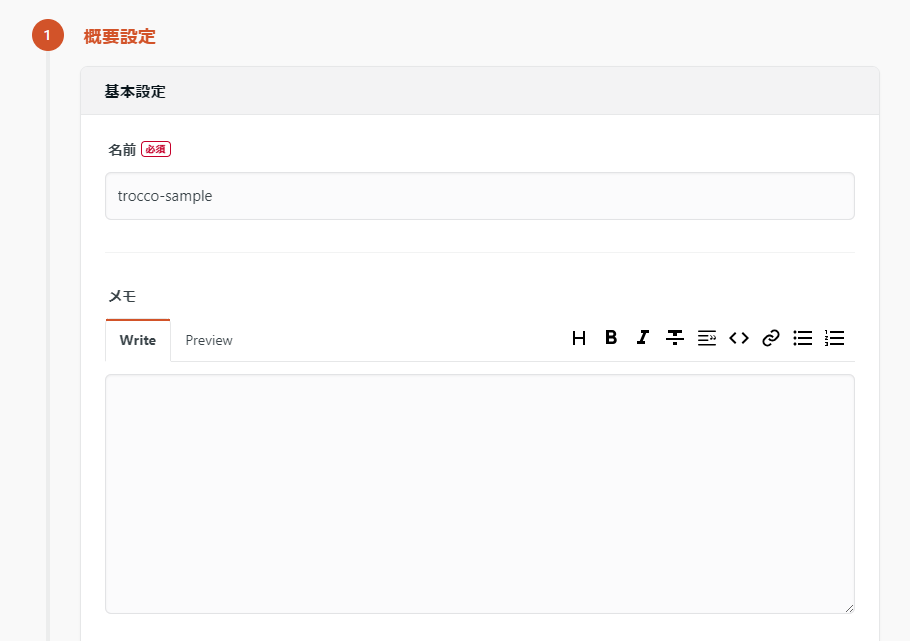
Task: Add a numbered list in memo
Action: (834, 338)
